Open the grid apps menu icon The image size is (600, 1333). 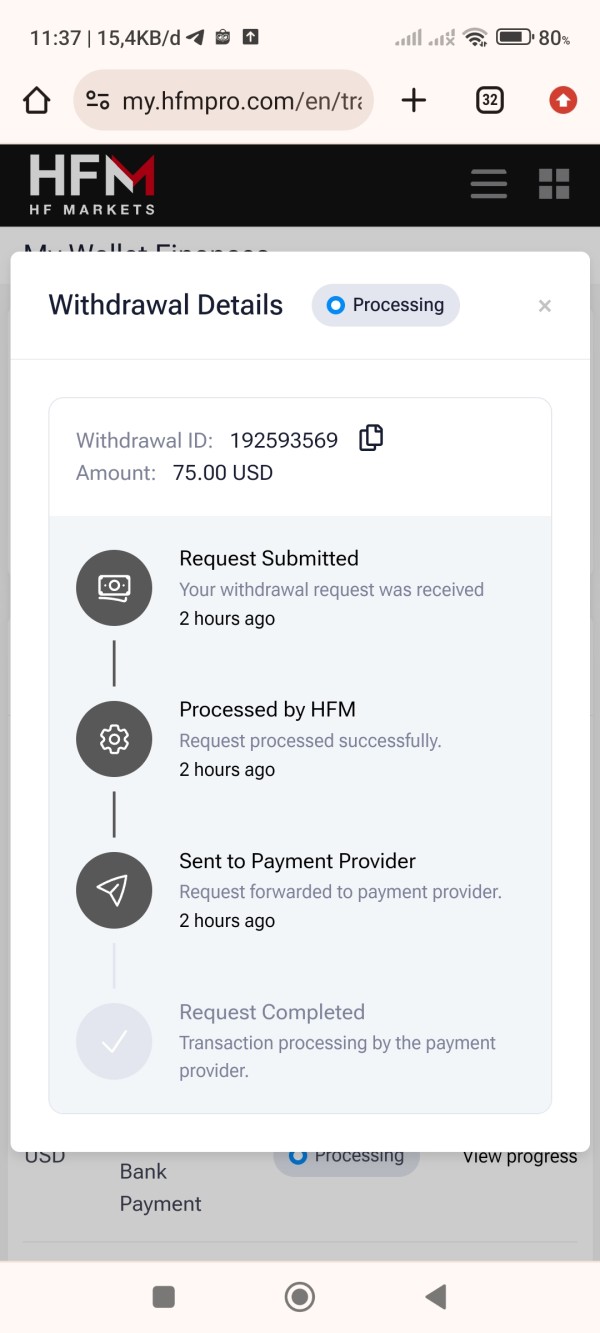[554, 184]
